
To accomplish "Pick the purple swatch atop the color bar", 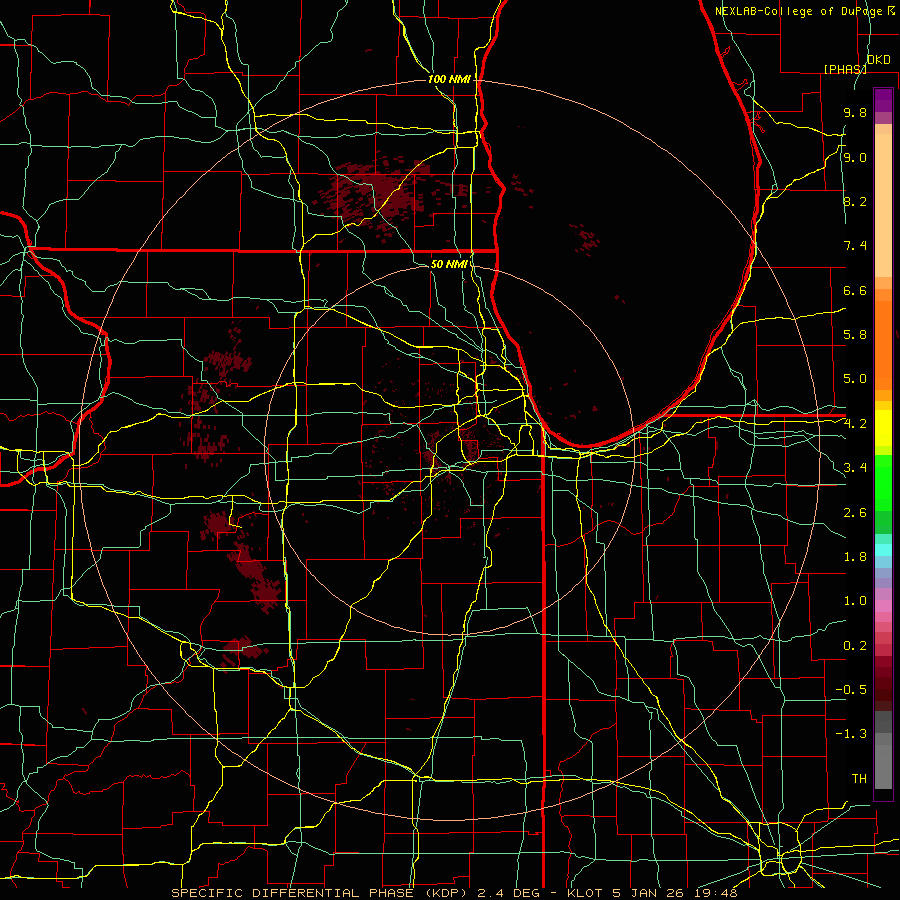I will (x=883, y=100).
